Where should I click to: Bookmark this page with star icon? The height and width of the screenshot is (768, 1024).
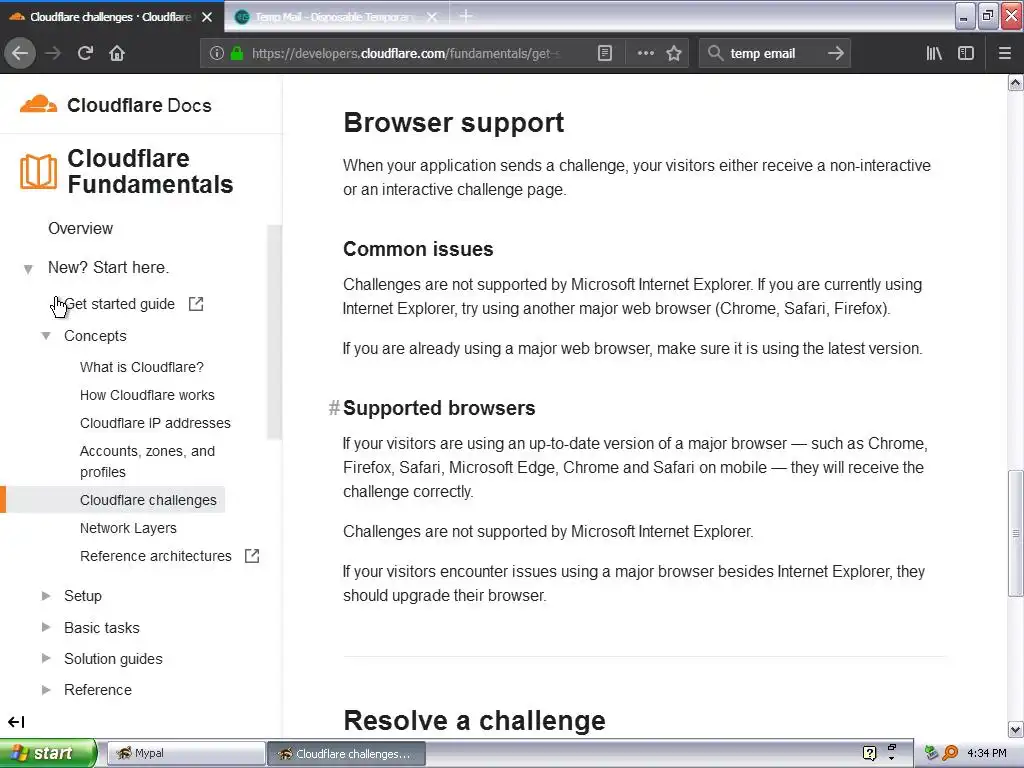click(x=674, y=53)
